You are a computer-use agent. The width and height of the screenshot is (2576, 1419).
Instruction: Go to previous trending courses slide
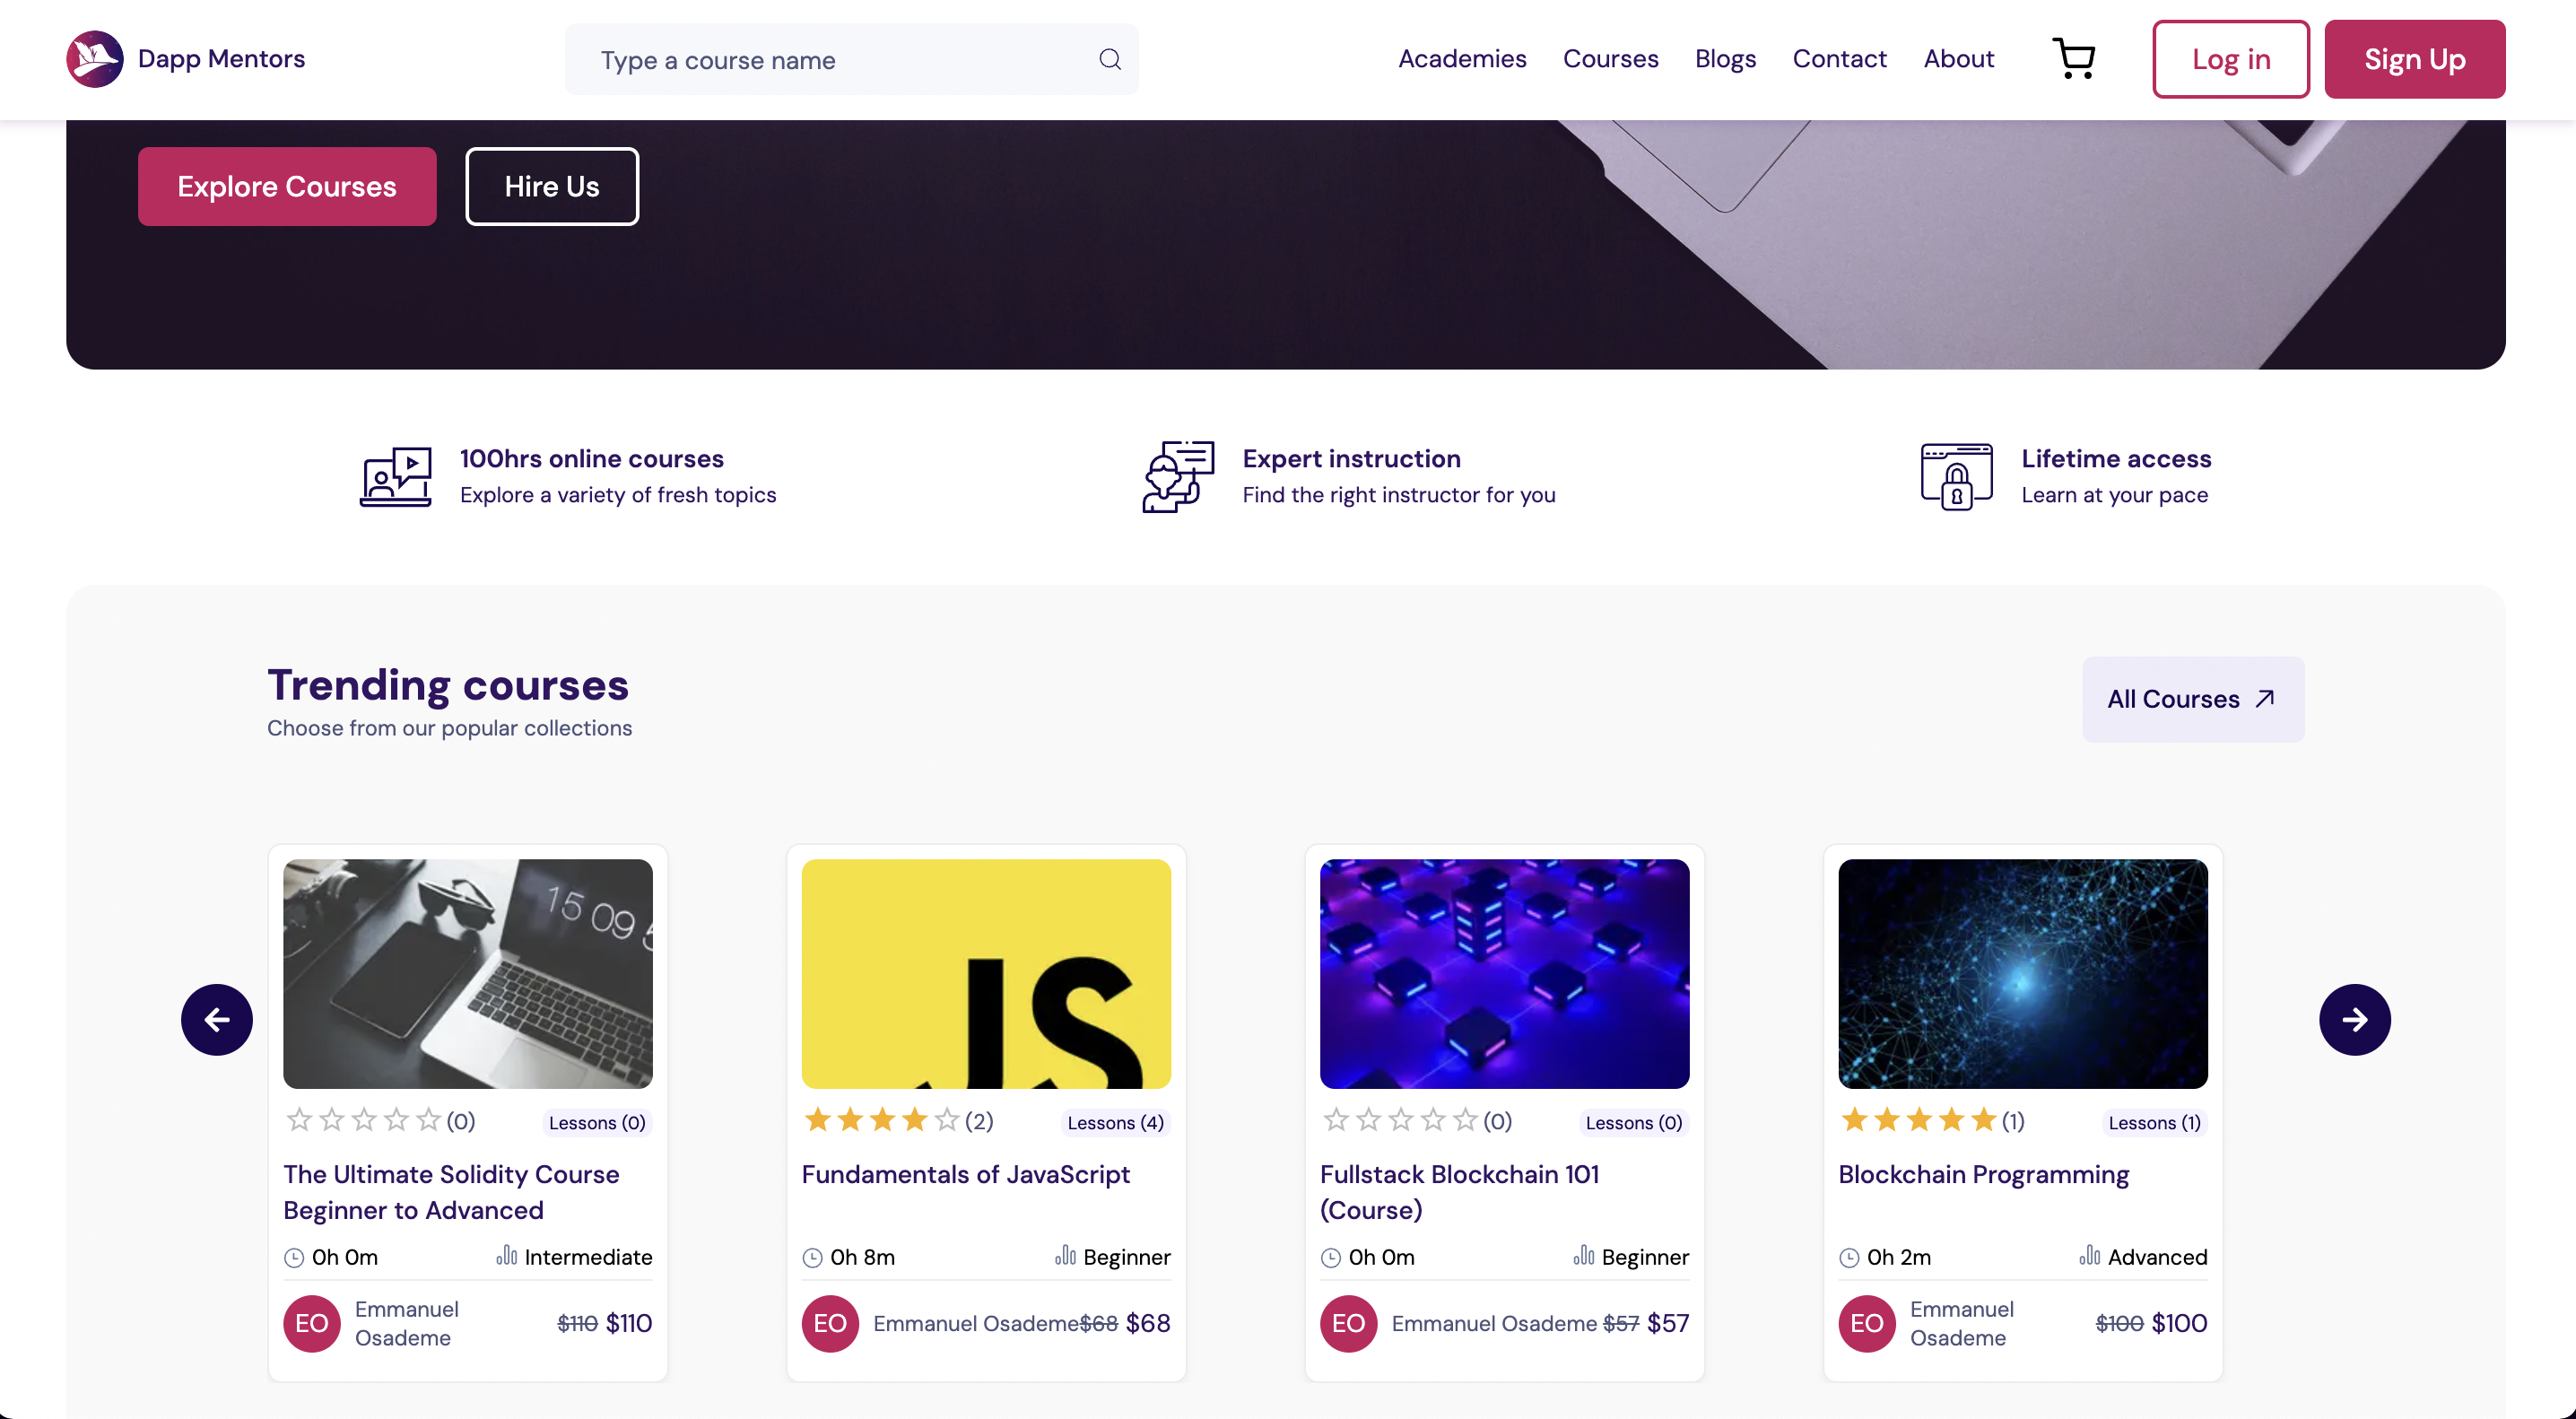pos(216,1019)
